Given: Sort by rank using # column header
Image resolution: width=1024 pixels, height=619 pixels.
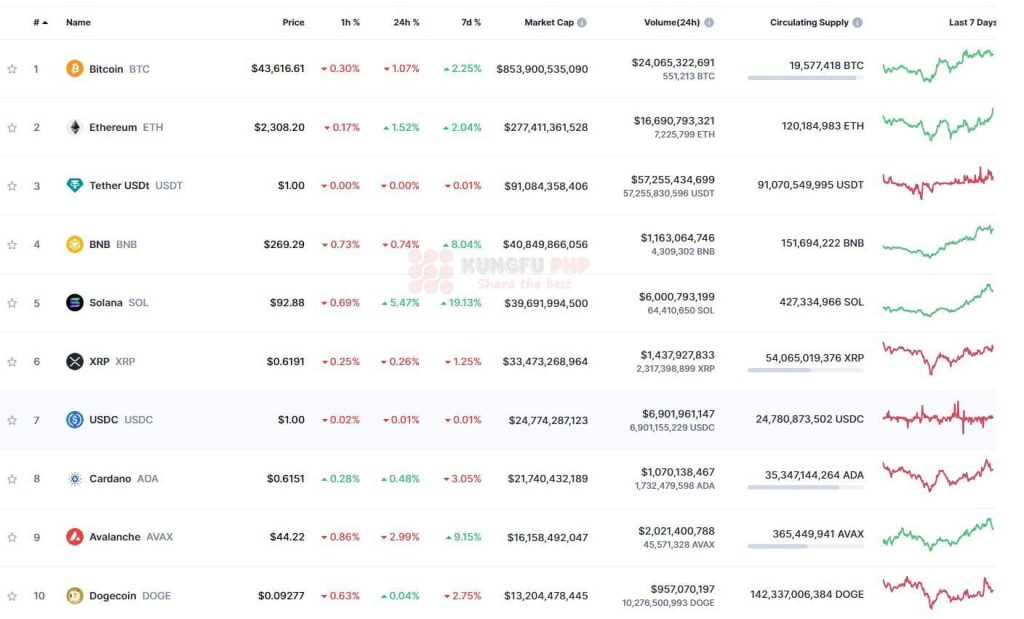Looking at the screenshot, I should click(x=37, y=22).
